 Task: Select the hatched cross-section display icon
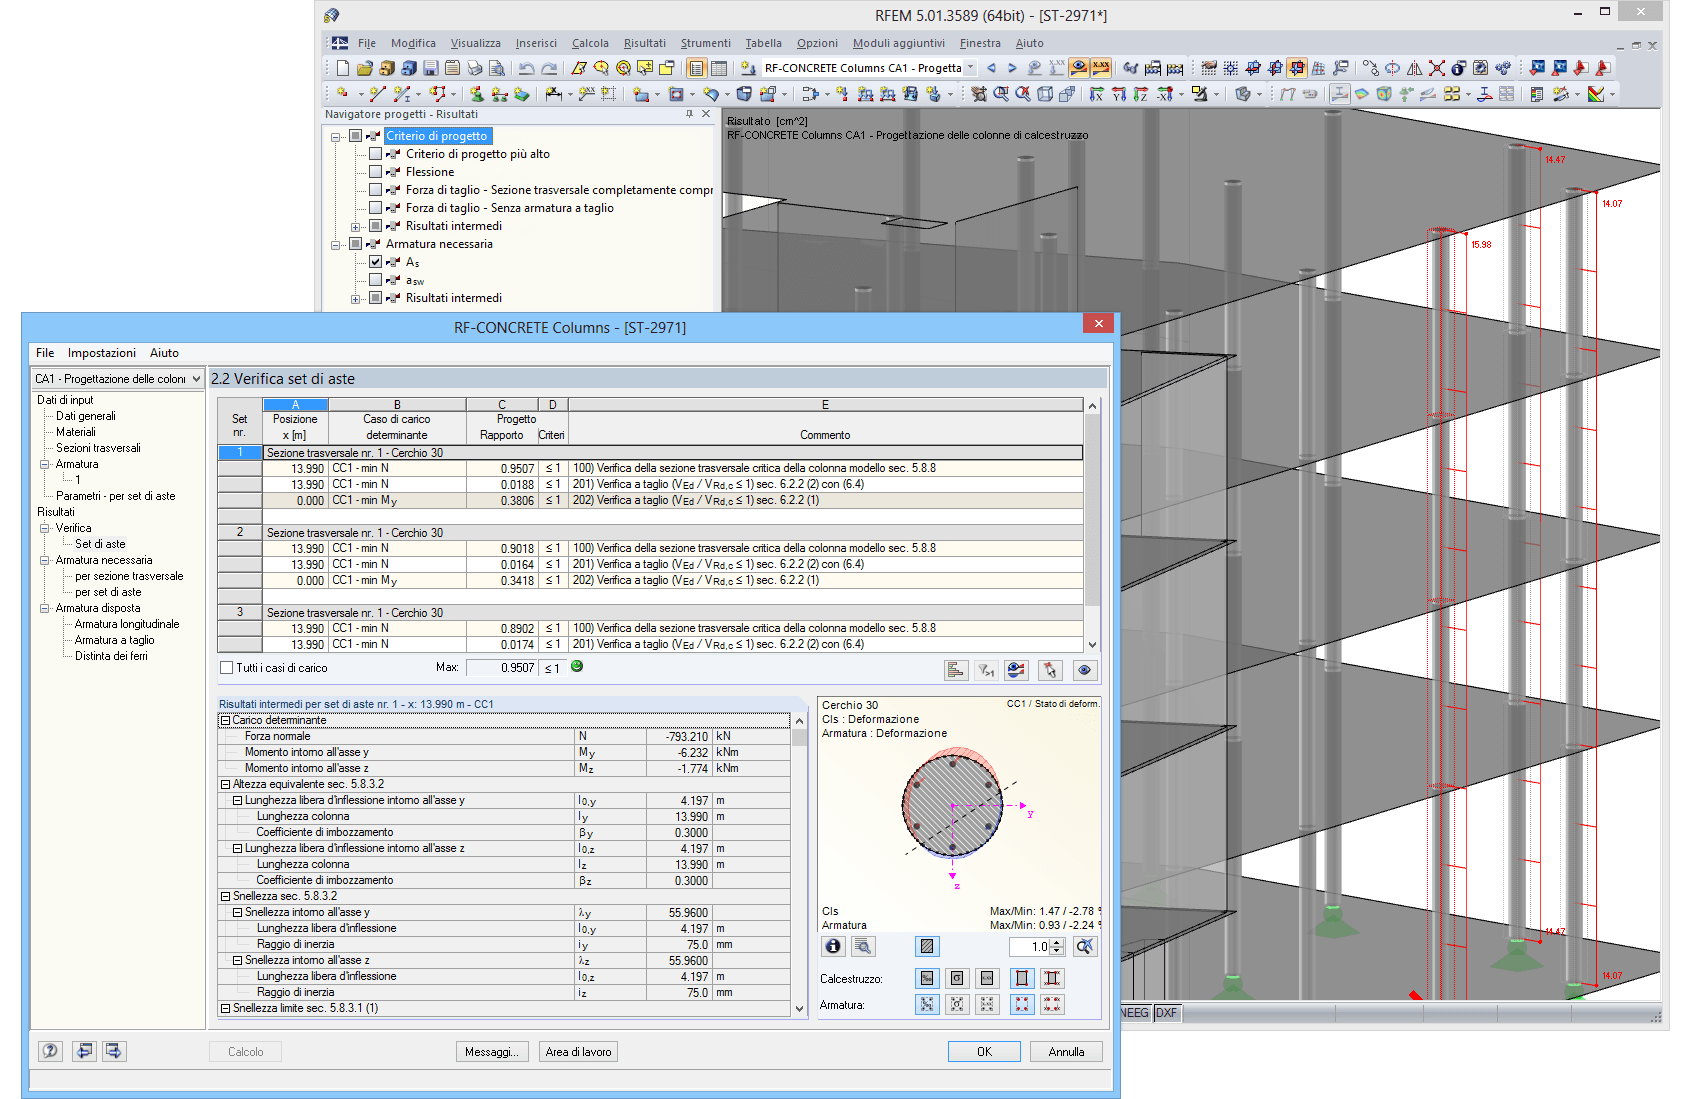(927, 946)
